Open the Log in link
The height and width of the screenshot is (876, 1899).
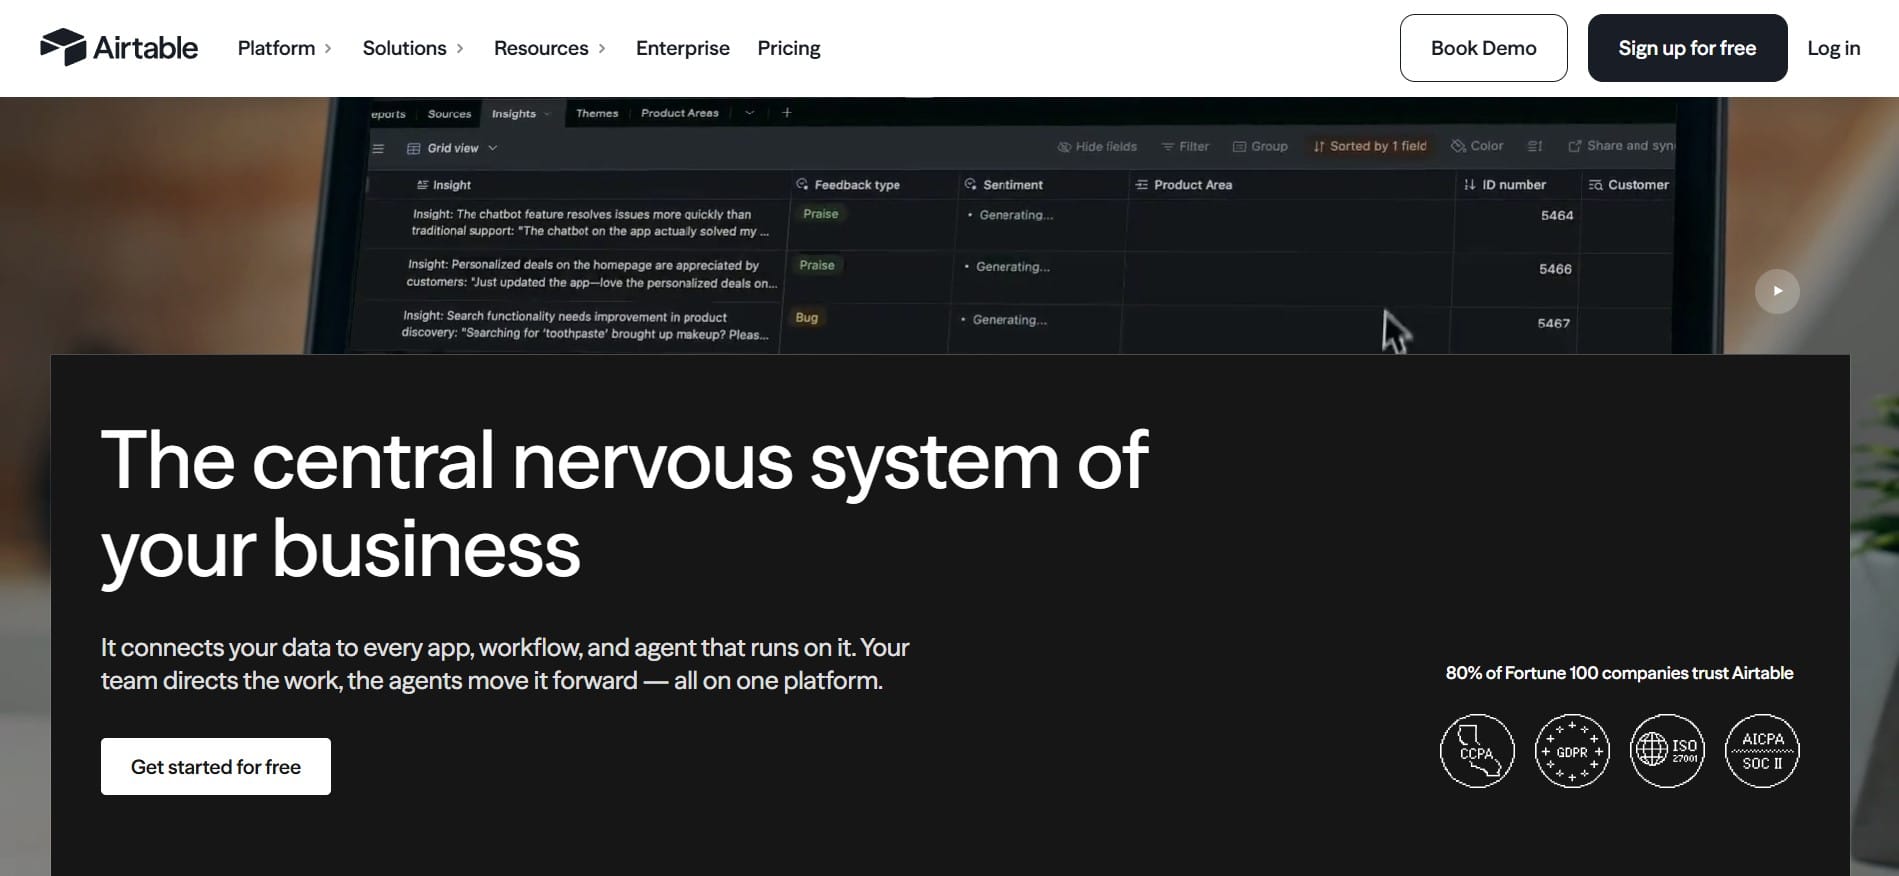pyautogui.click(x=1834, y=48)
